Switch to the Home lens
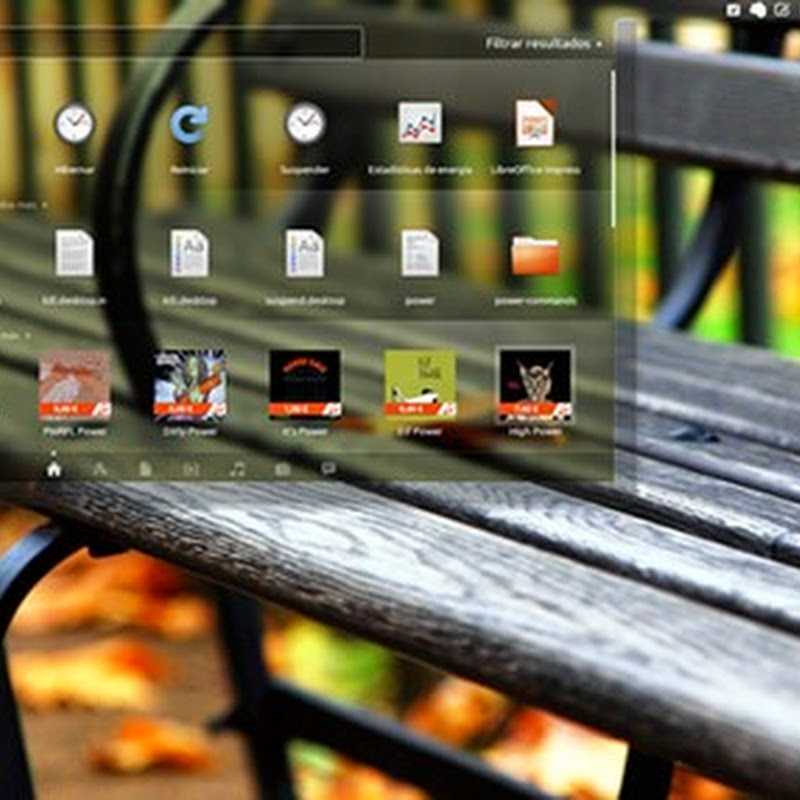Viewport: 800px width, 800px height. pyautogui.click(x=54, y=469)
